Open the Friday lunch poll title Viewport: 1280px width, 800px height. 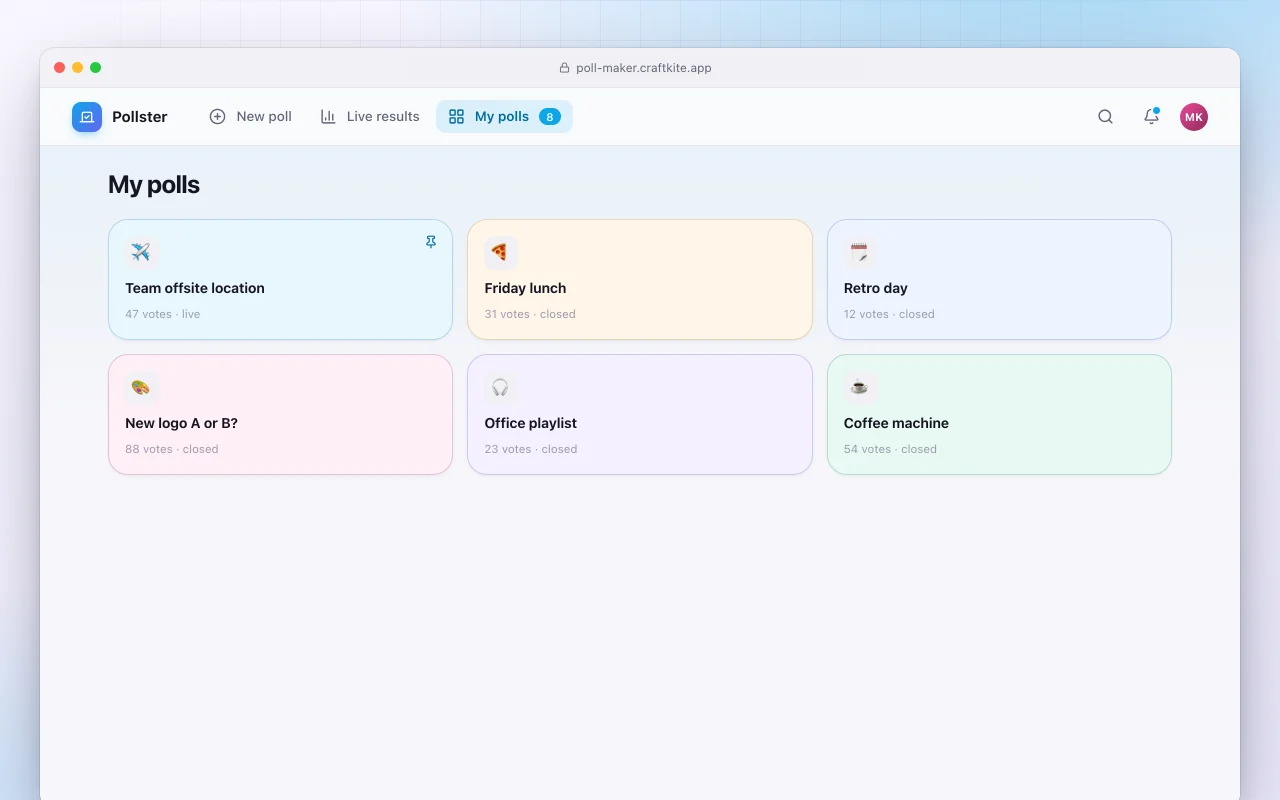pos(525,288)
